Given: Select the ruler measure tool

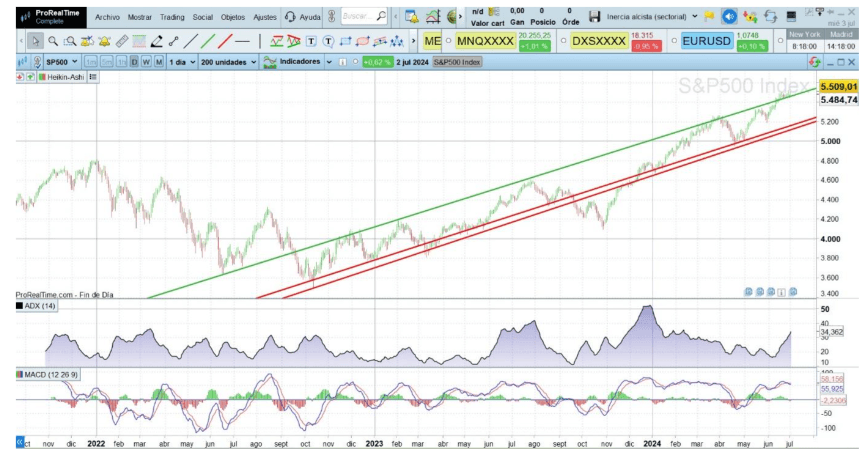Looking at the screenshot, I should click(122, 41).
